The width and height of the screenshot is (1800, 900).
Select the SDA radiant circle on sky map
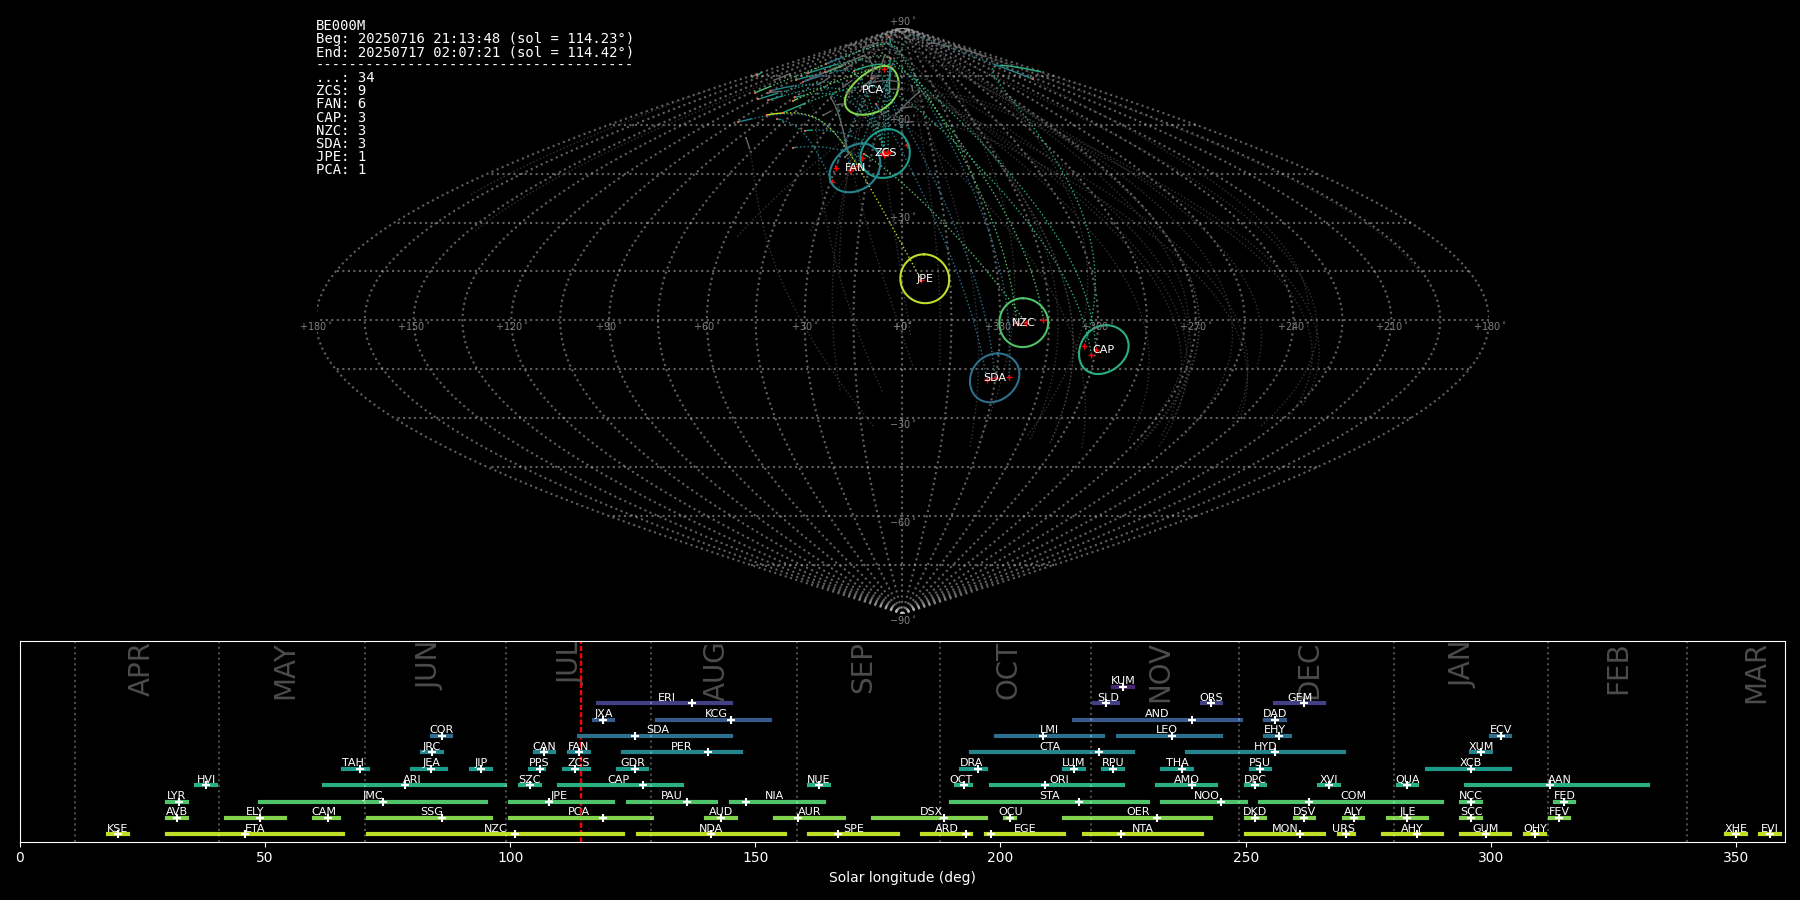(995, 378)
